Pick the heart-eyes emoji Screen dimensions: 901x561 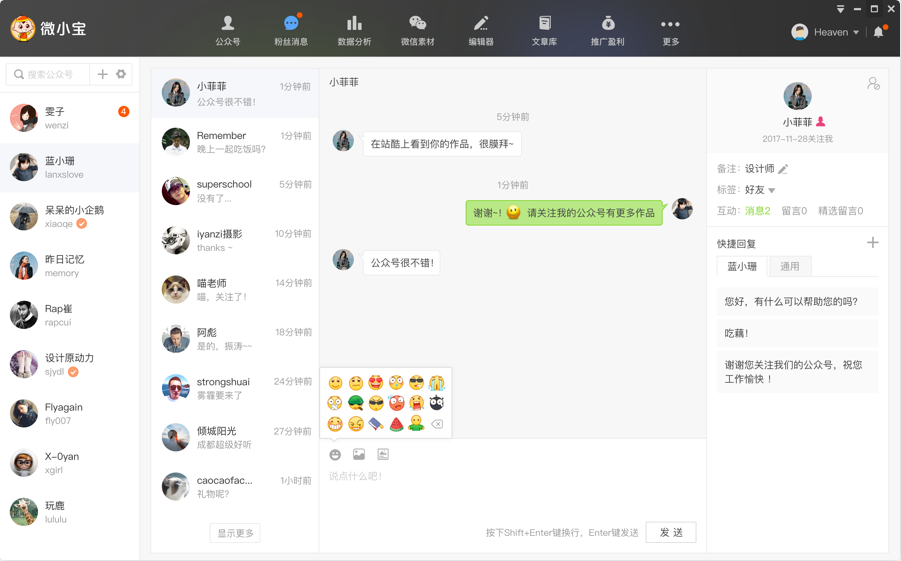coord(376,382)
